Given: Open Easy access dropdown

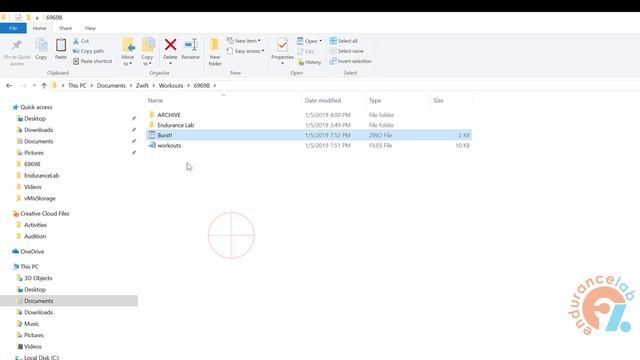Looking at the screenshot, I should [x=245, y=51].
